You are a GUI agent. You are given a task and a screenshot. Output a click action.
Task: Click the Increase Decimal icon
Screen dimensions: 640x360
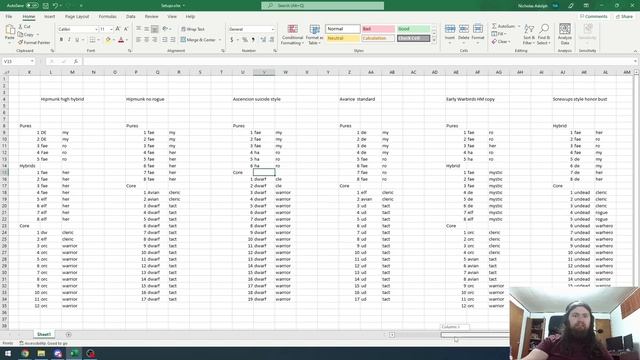coord(263,40)
